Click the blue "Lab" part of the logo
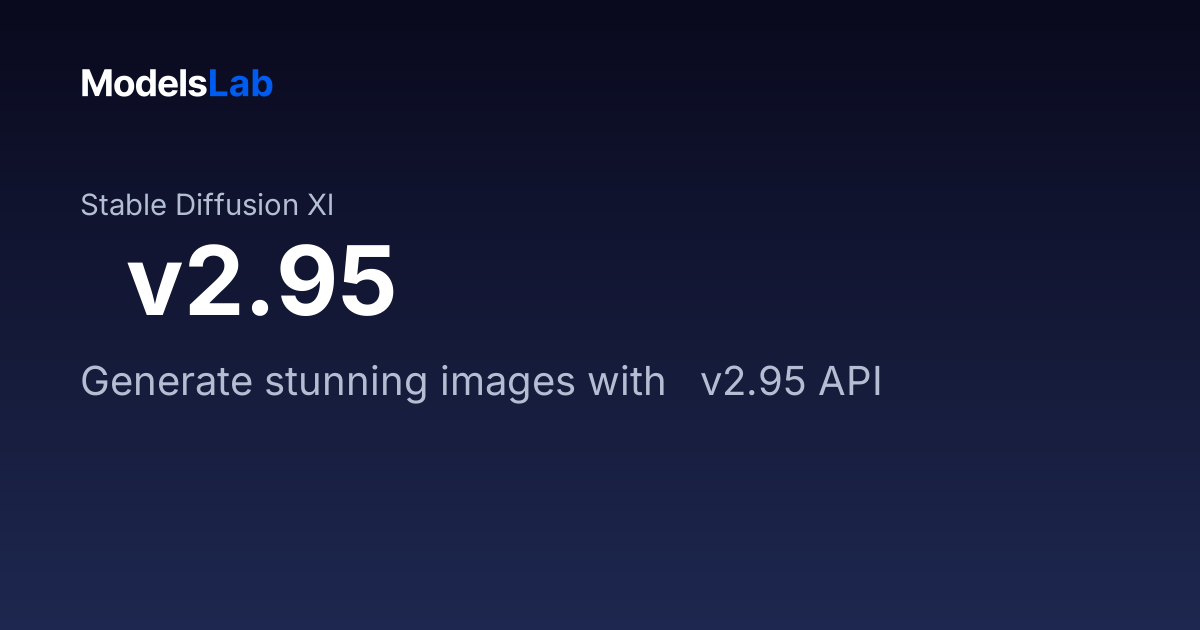Screen dimensions: 1200x630 (240, 84)
